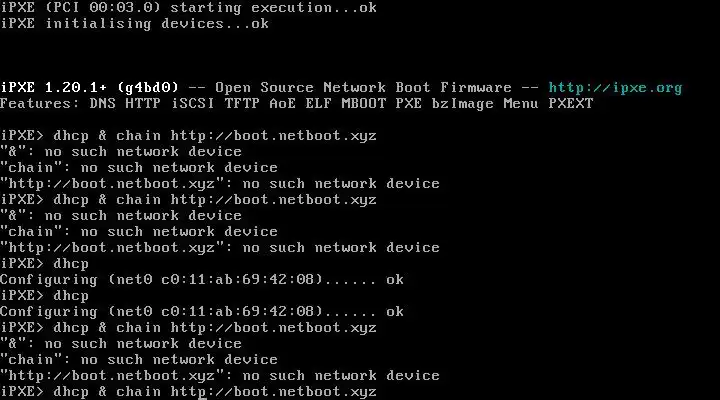Click the first 'Configuring (net0' output line
Image resolution: width=720 pixels, height=400 pixels.
point(201,279)
